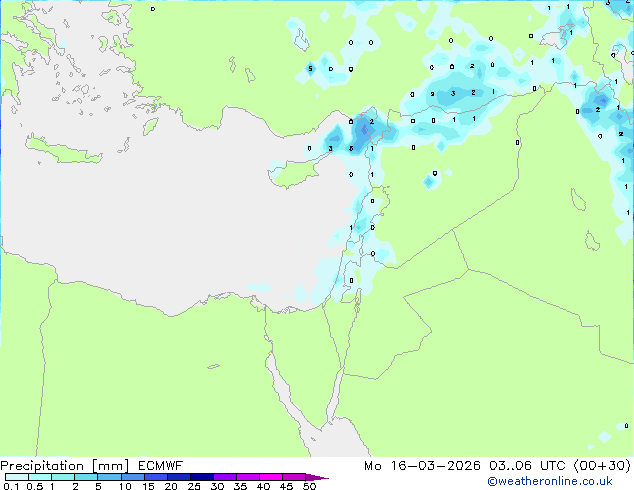Screen dimensions: 634x490
Task: Select the legend swatch between 20 and 25
Action: click(x=178, y=477)
